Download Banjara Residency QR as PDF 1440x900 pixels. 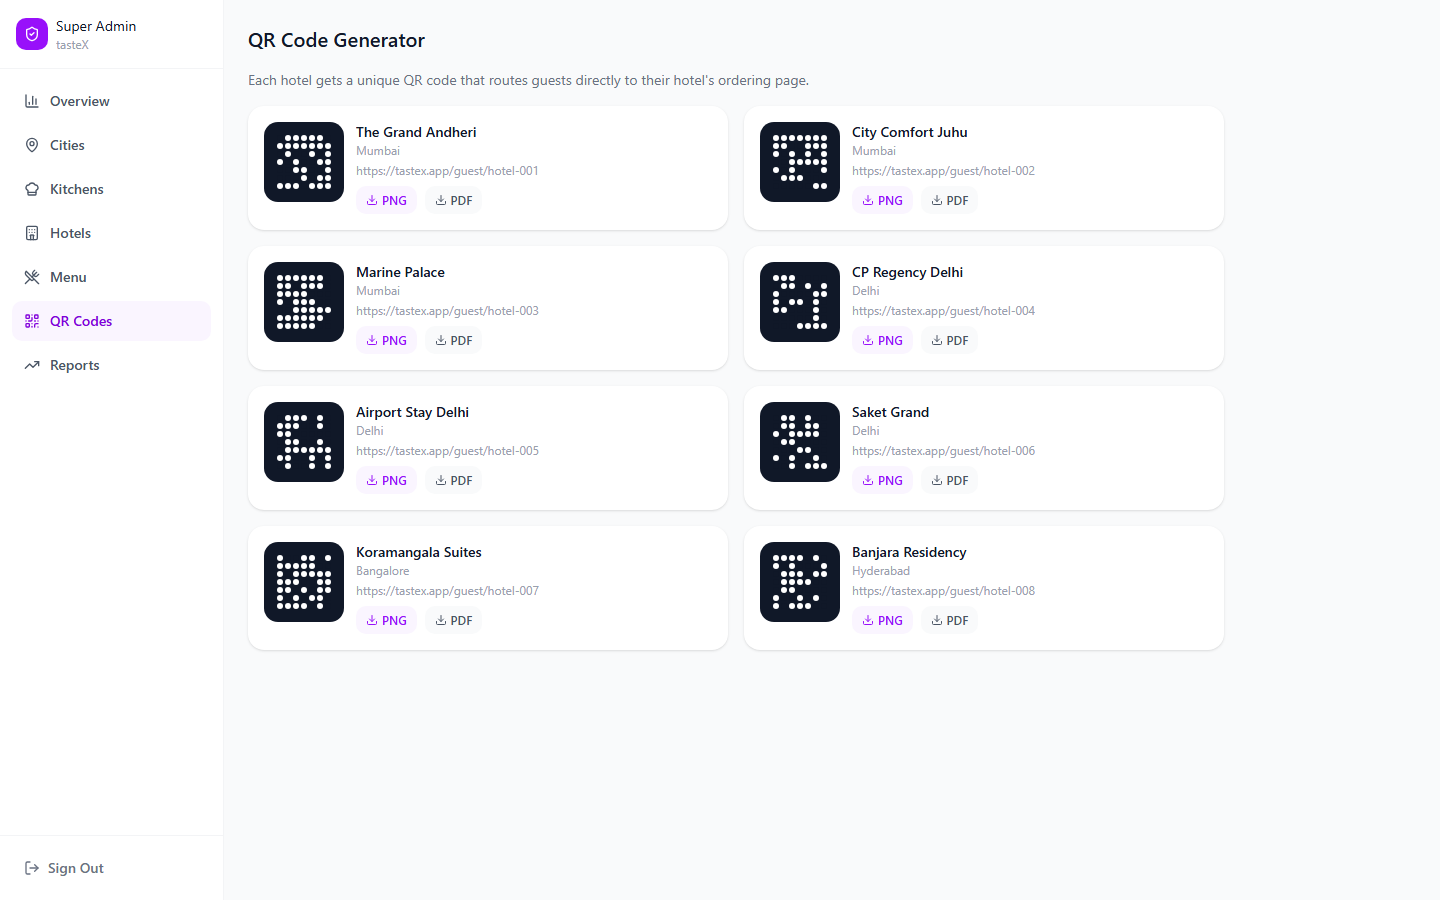tap(950, 620)
